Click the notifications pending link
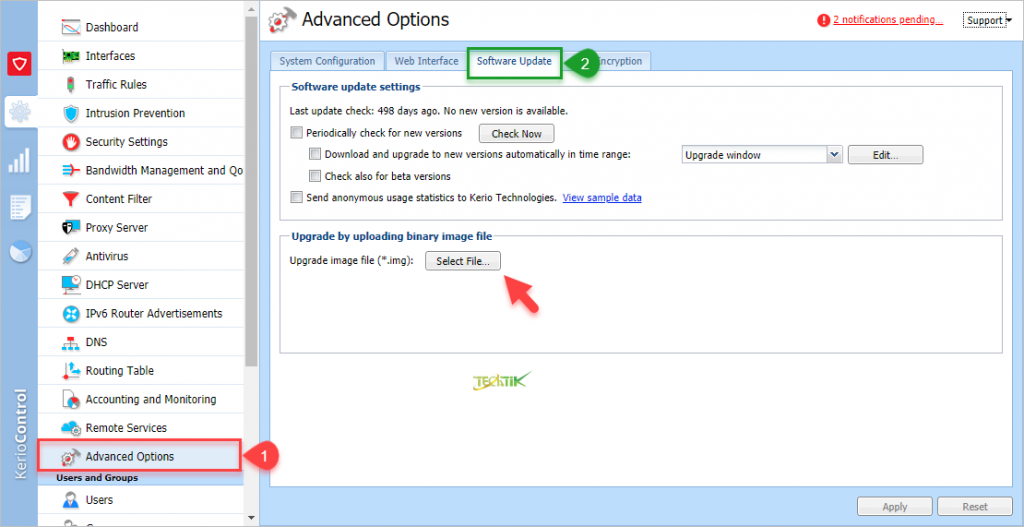The width and height of the screenshot is (1024, 527). 886,20
